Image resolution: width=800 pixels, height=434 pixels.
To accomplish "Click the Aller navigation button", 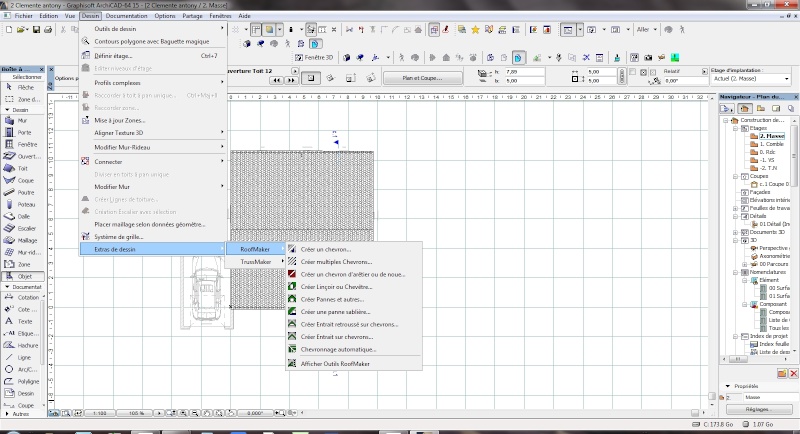I will coord(646,30).
